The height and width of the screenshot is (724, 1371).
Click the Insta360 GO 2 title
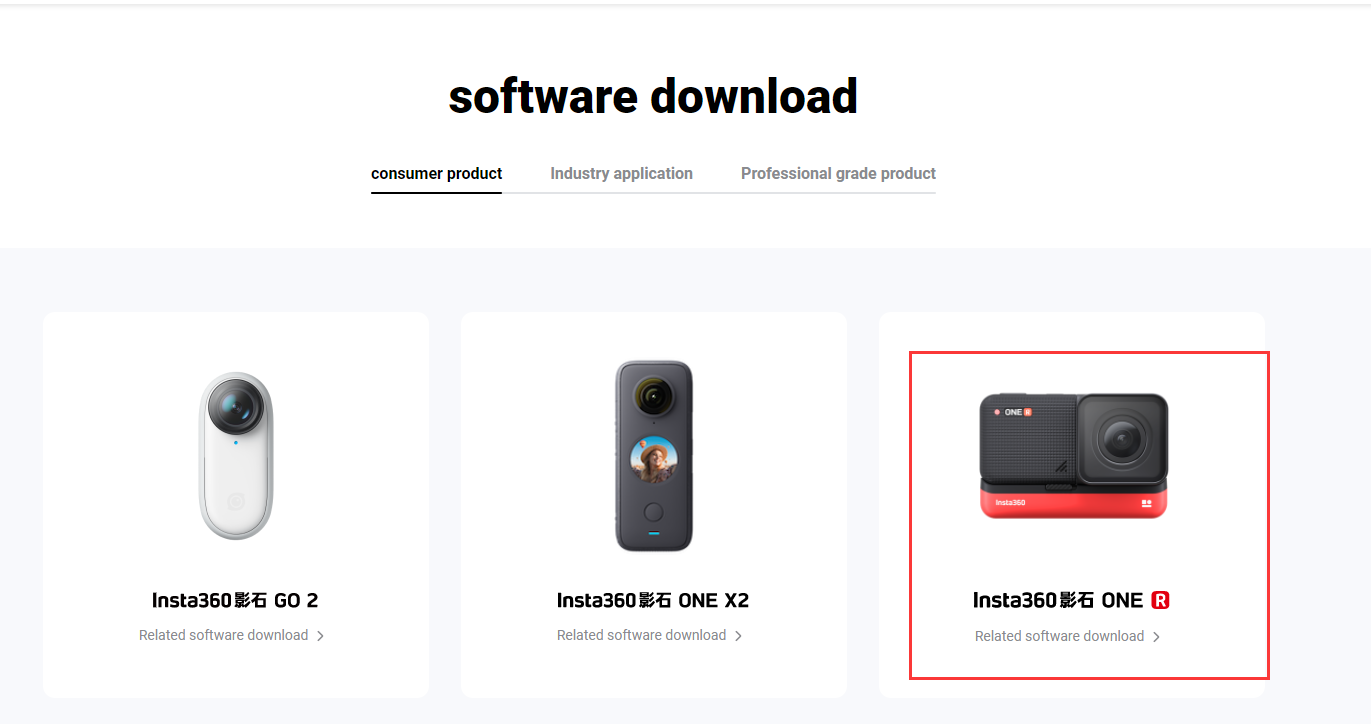point(235,600)
